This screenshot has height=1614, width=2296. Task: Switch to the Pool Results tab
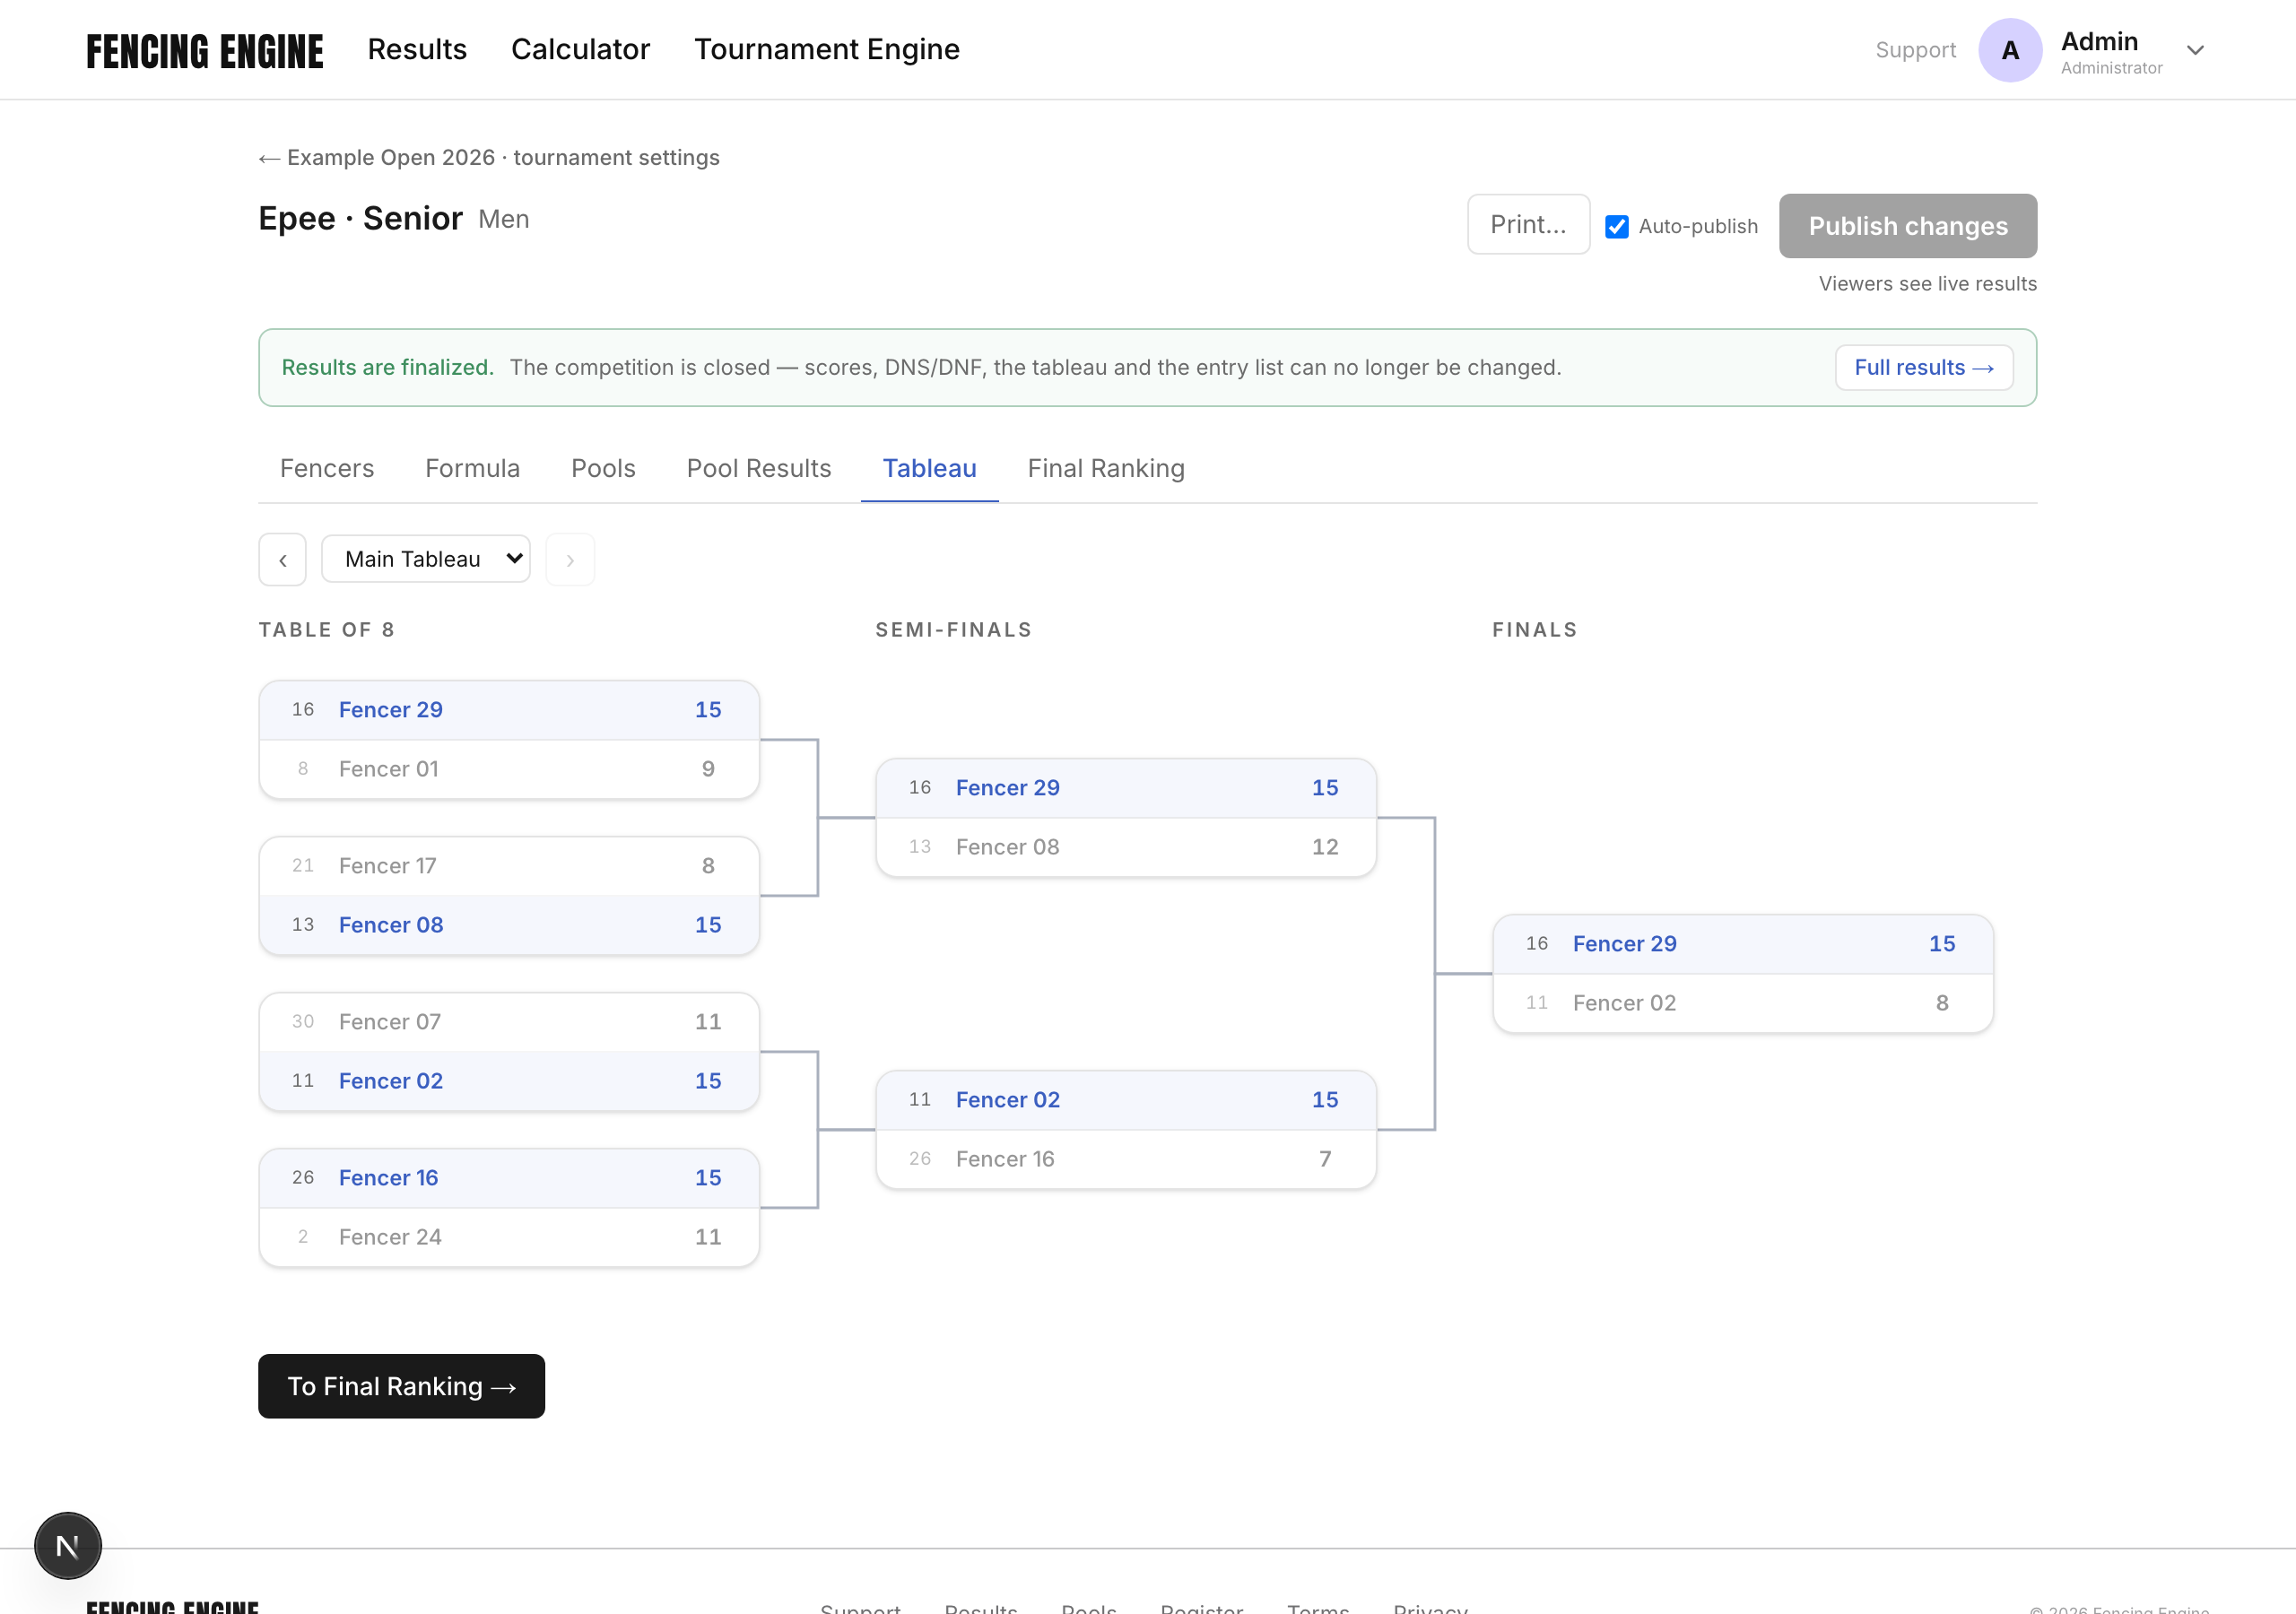point(759,468)
